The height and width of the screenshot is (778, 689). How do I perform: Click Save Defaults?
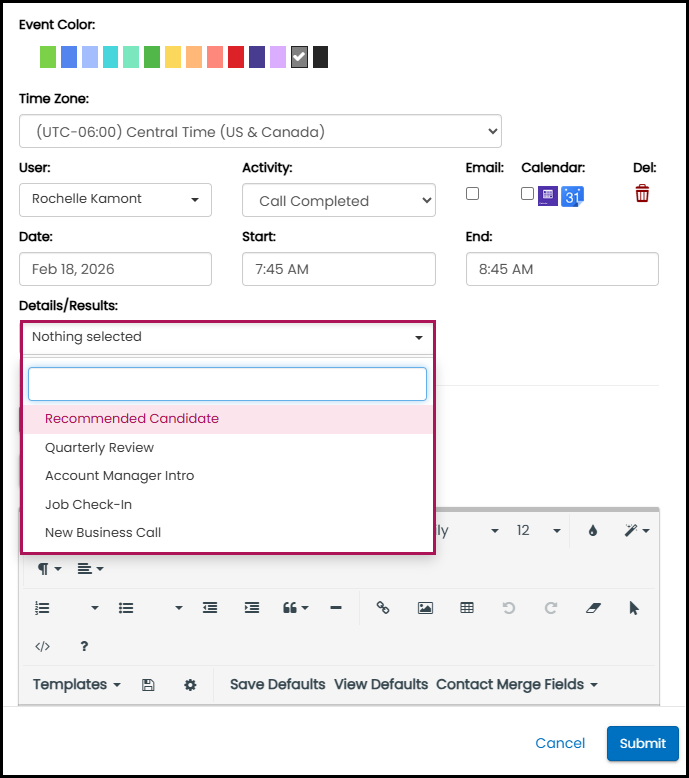(277, 685)
